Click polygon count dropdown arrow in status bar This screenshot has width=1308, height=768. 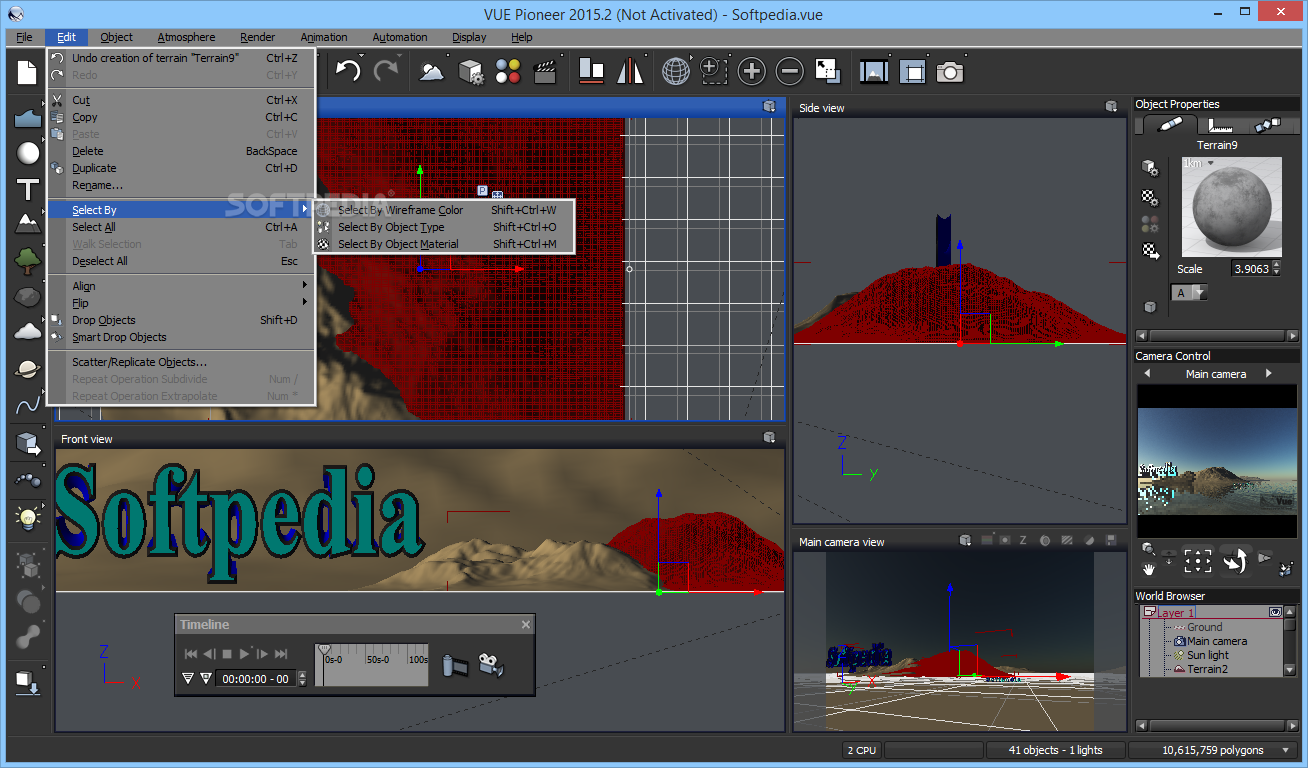(x=1285, y=750)
